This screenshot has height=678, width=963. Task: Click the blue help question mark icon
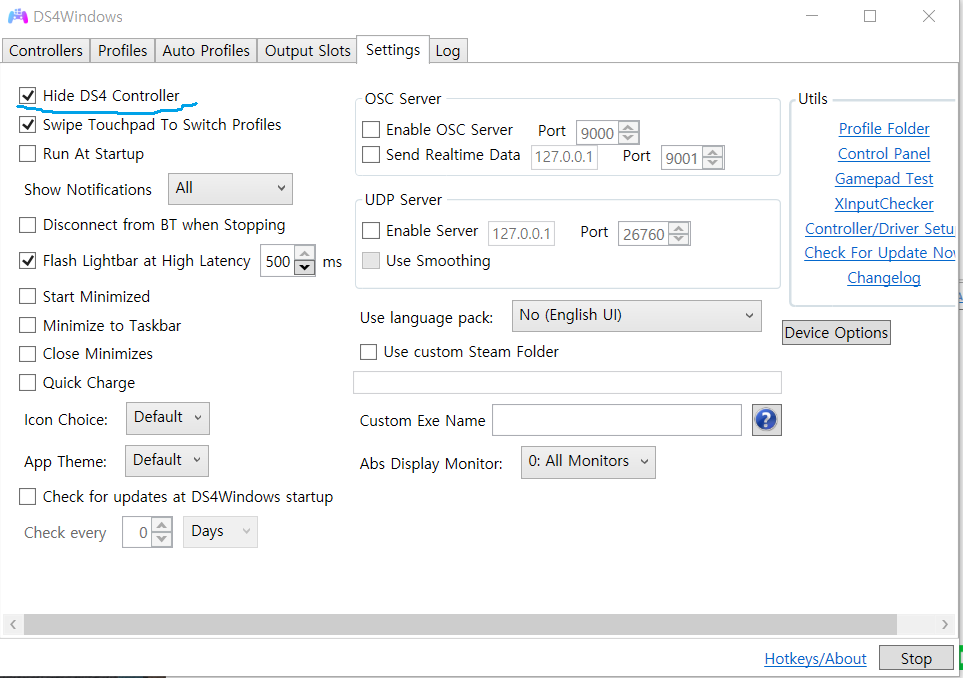[766, 420]
